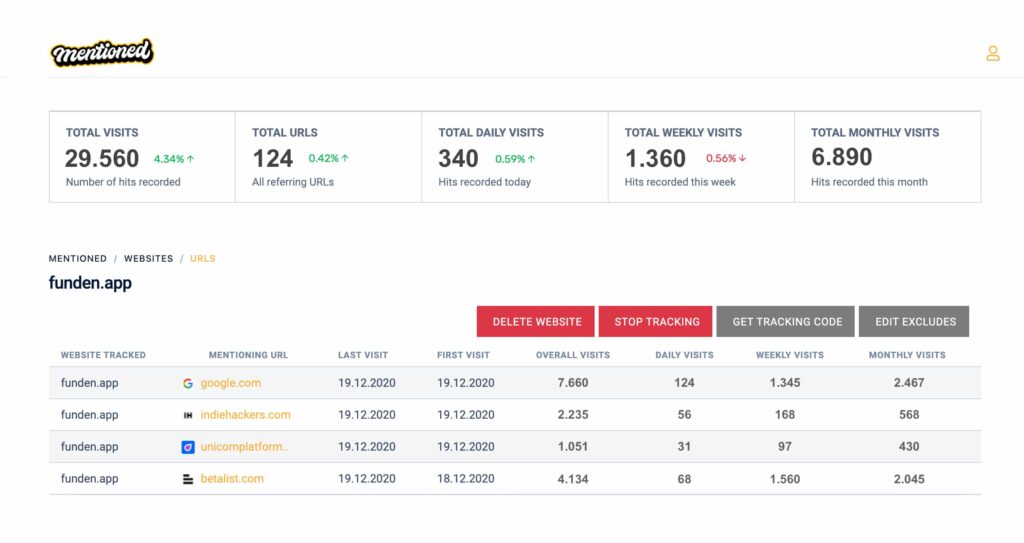This screenshot has width=1024, height=543.
Task: Open the betalist.com link
Action: (x=232, y=478)
